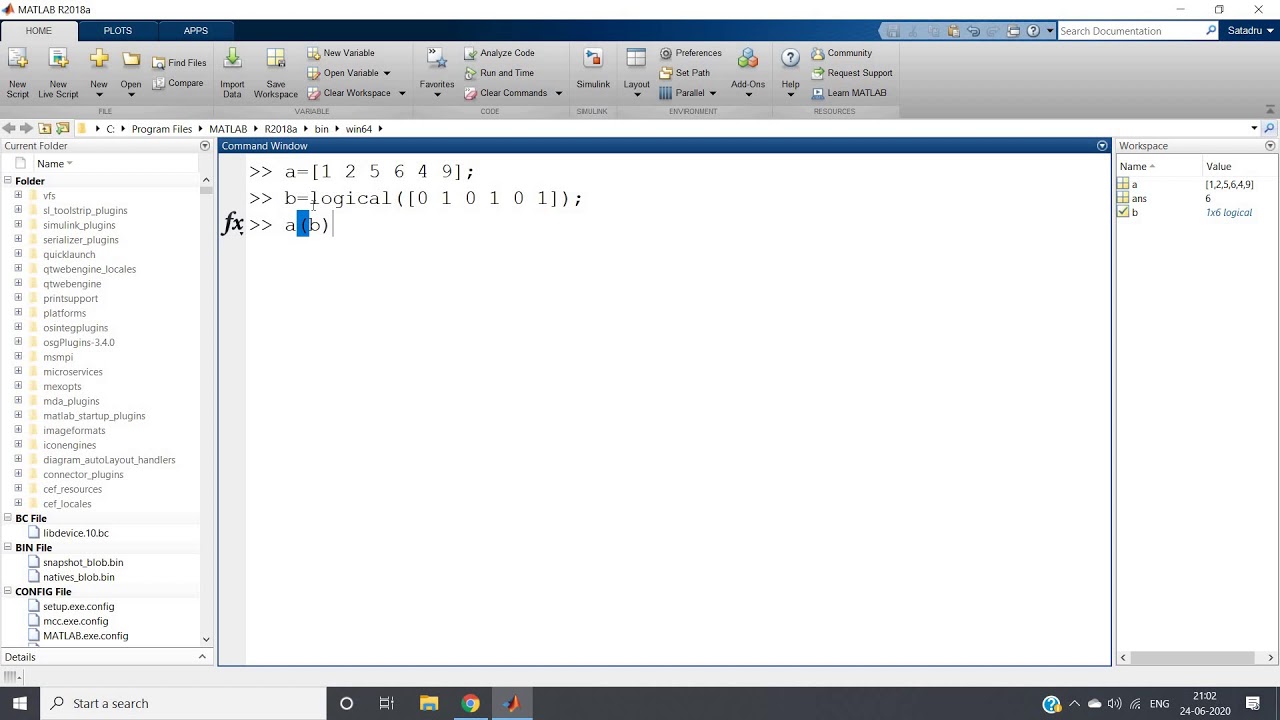Viewport: 1280px width, 720px height.
Task: Run Analyze Code
Action: [x=498, y=53]
